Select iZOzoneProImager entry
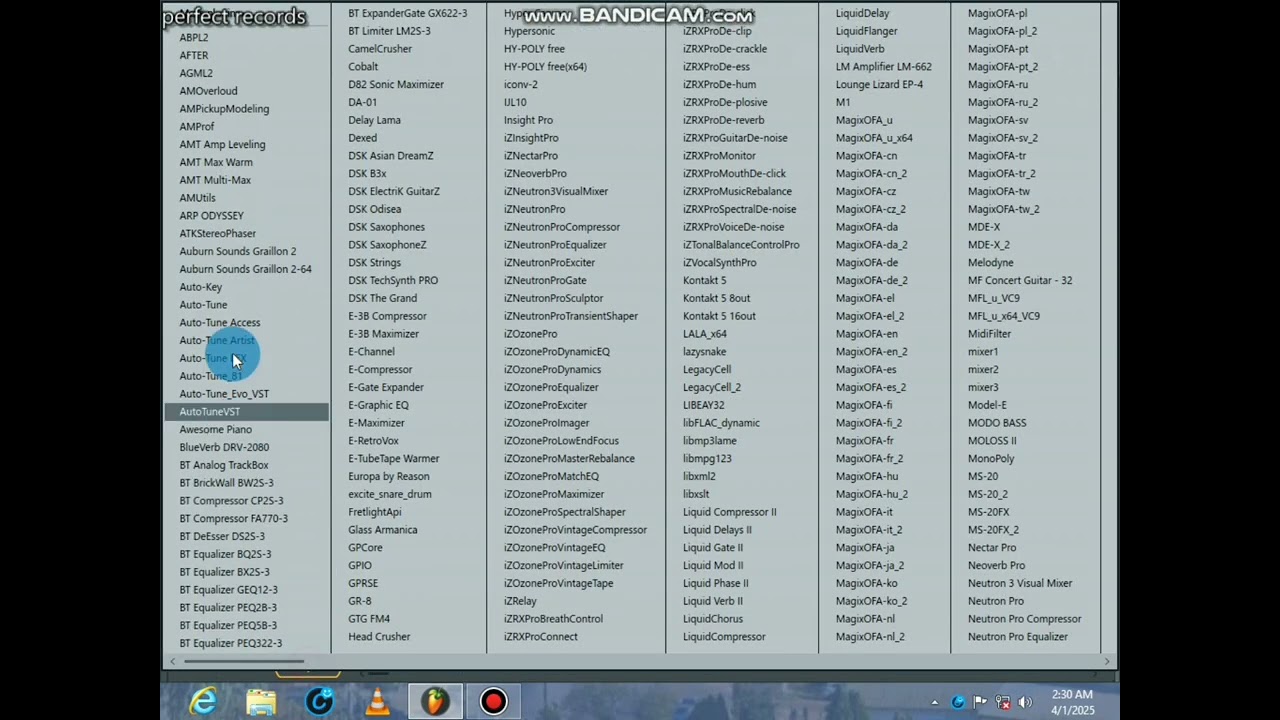 pos(547,423)
